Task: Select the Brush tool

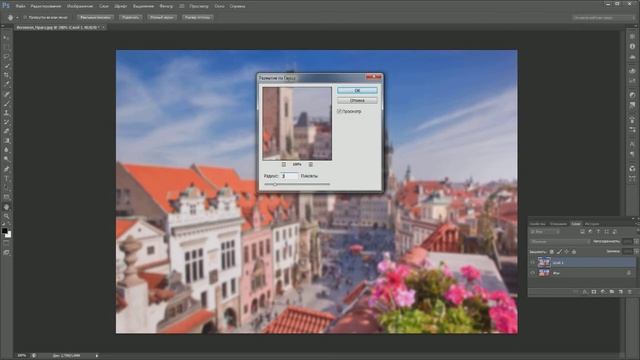Action: coord(6,104)
